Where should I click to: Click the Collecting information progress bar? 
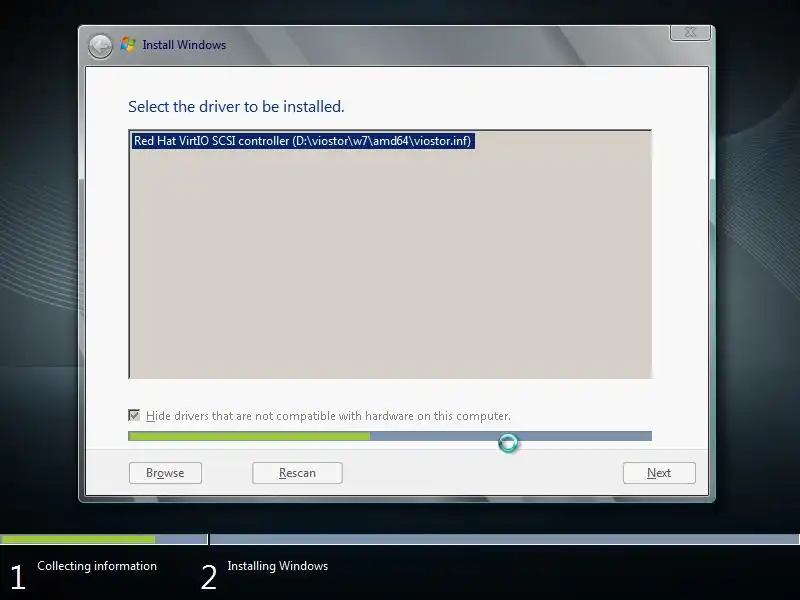point(104,539)
